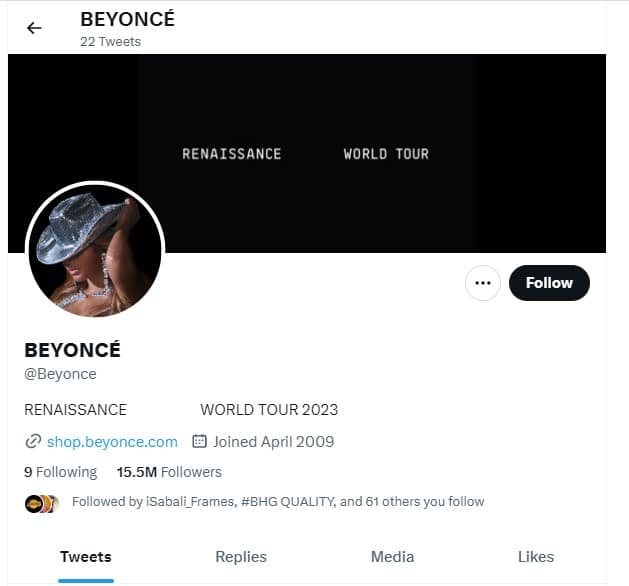This screenshot has width=629, height=586.
Task: Open the circular profile picture
Action: (x=95, y=251)
